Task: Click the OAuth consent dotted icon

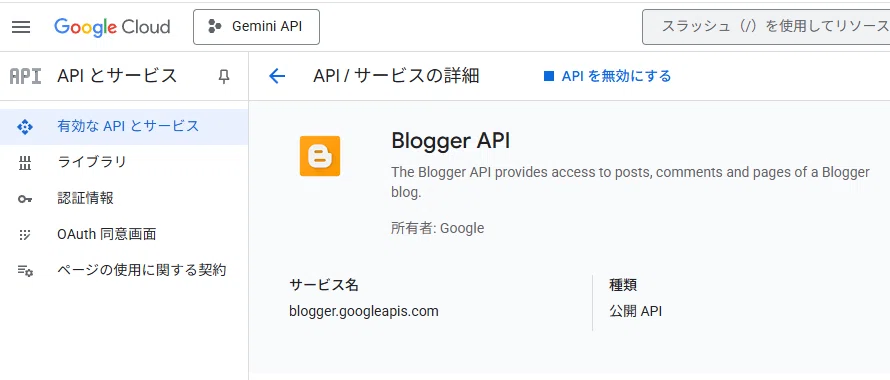Action: click(25, 235)
